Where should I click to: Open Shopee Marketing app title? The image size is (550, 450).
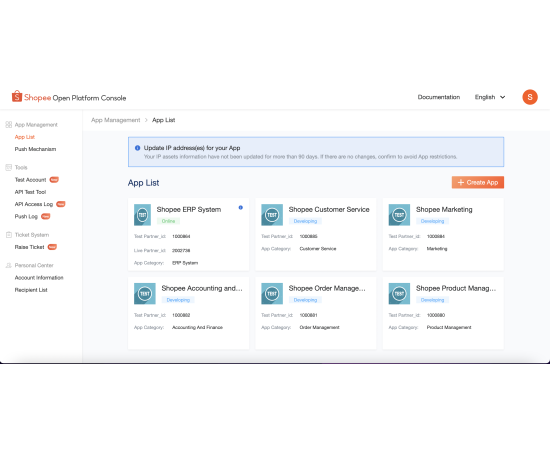(x=444, y=209)
